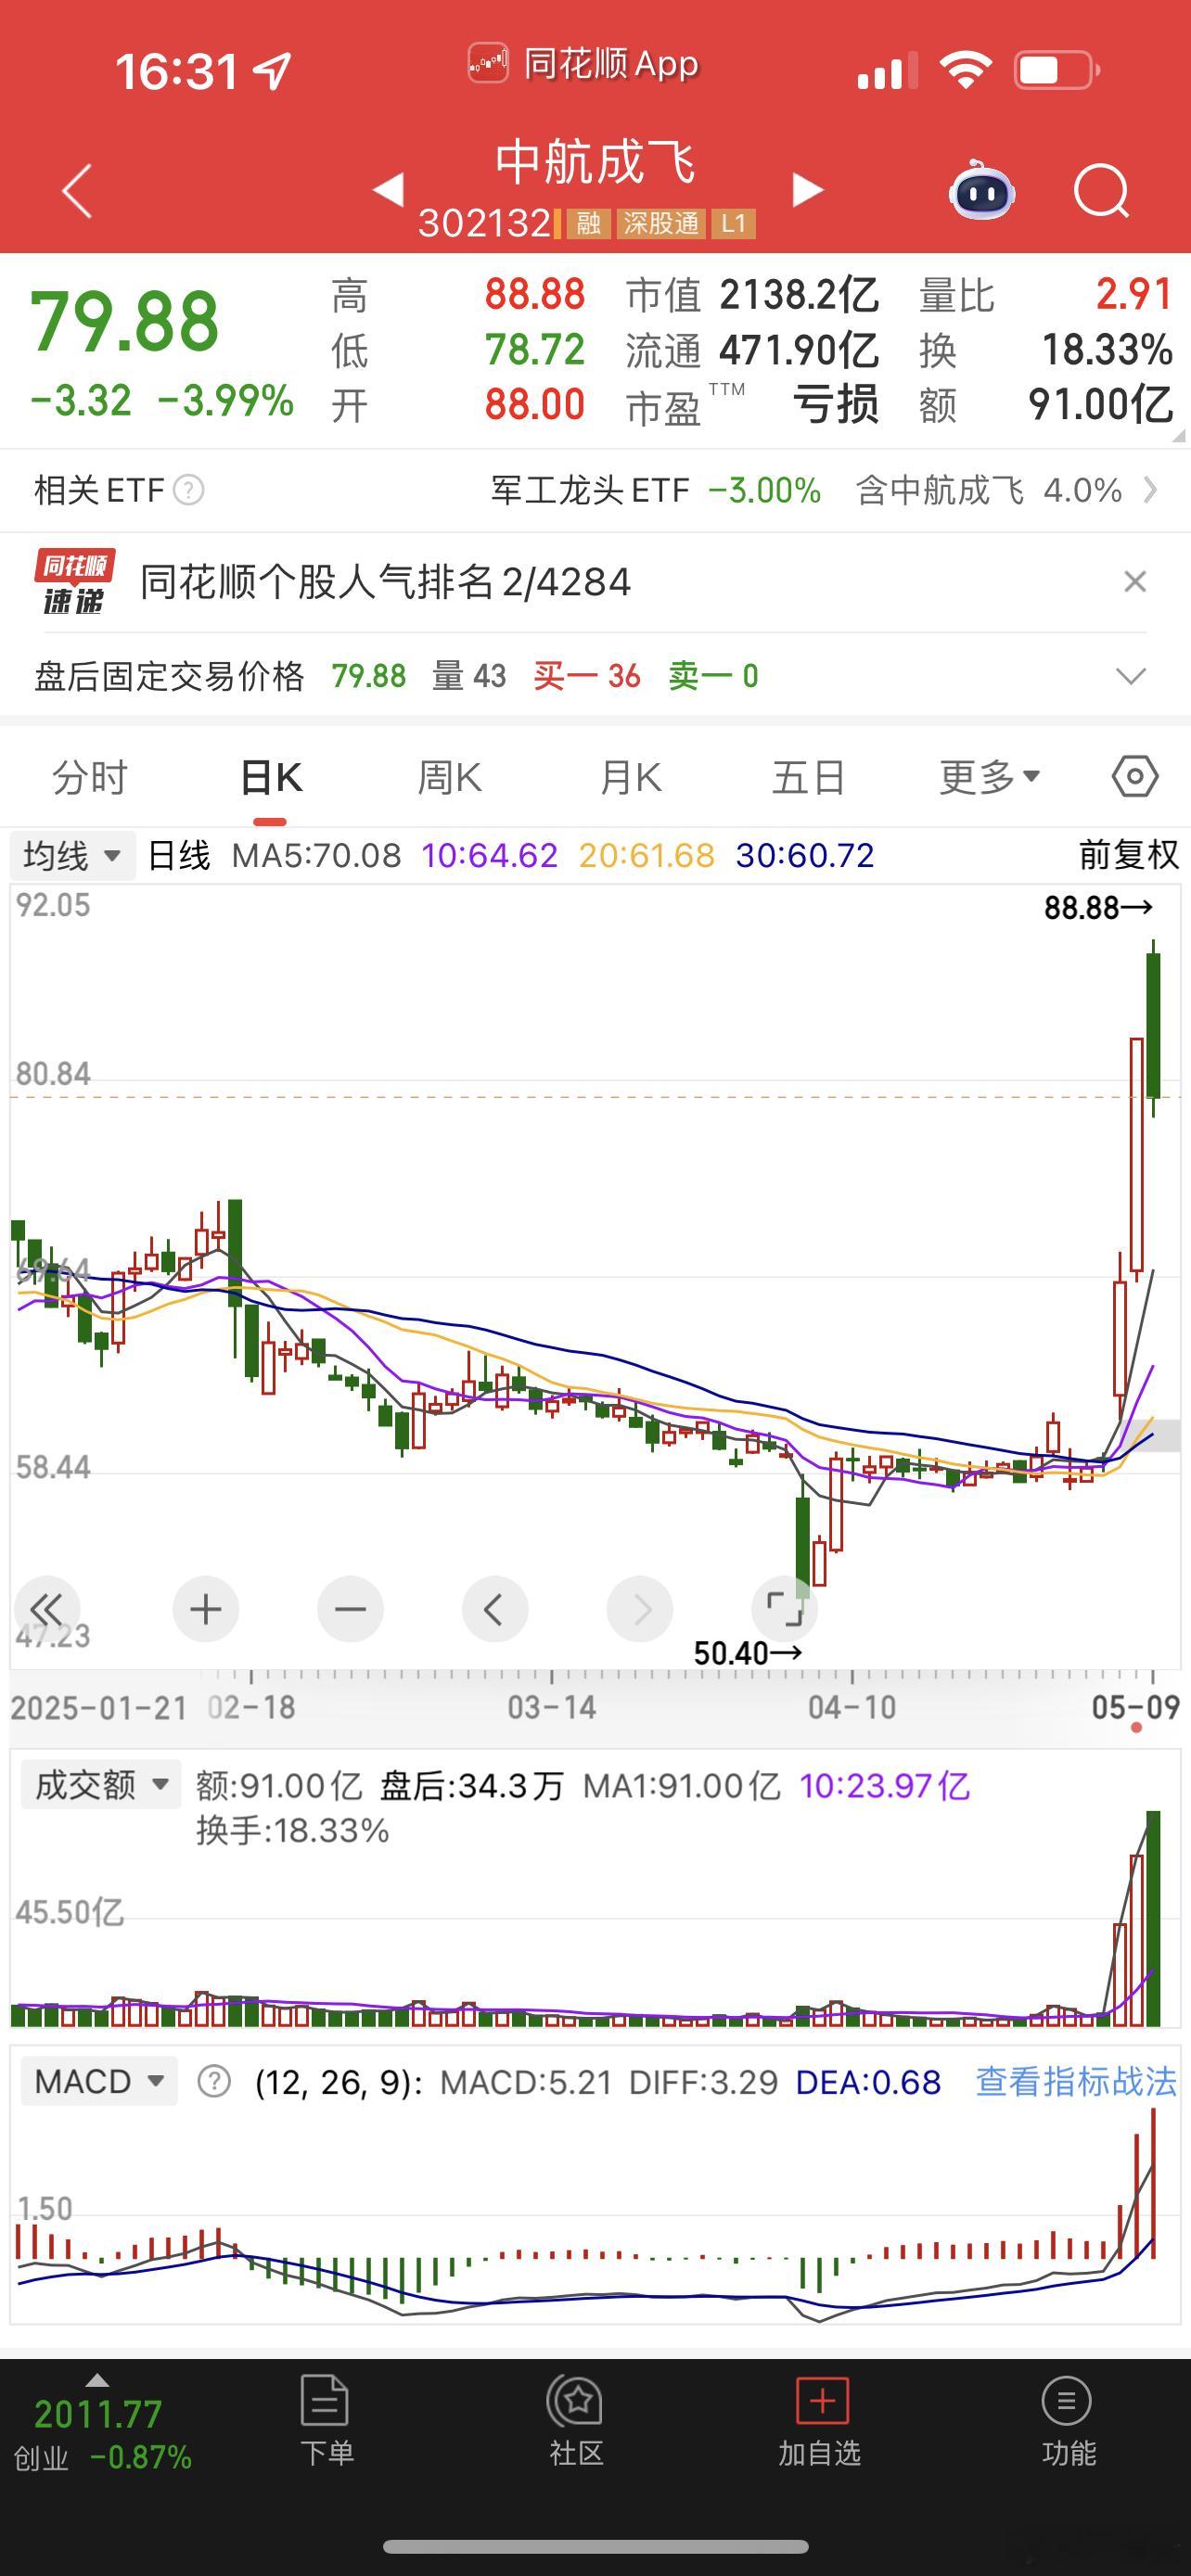Open the 成交额 indicator dropdown
Image resolution: width=1191 pixels, height=2576 pixels.
(x=101, y=1784)
